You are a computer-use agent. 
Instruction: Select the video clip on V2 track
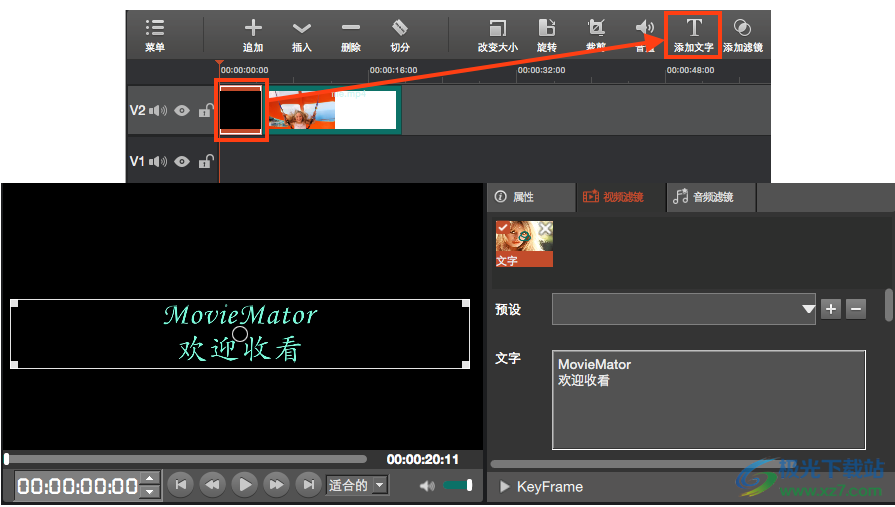[x=334, y=110]
